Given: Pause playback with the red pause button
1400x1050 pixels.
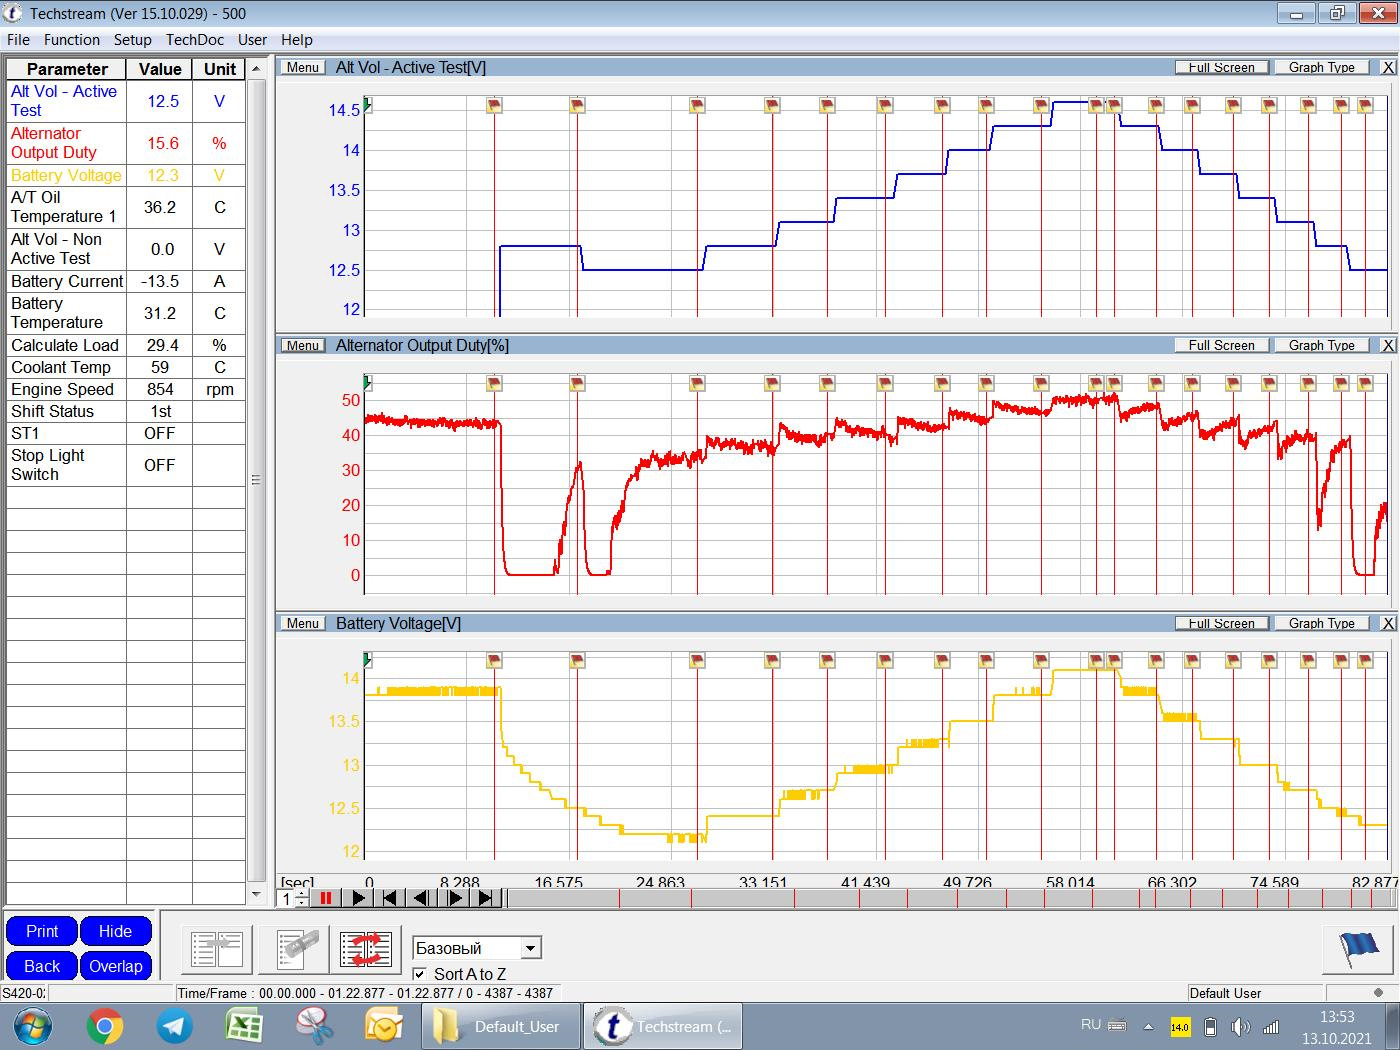Looking at the screenshot, I should click(x=325, y=898).
